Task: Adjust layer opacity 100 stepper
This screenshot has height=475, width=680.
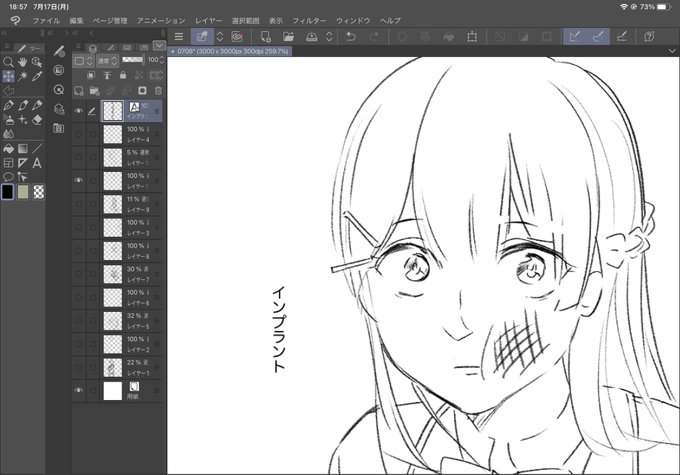Action: tap(161, 60)
